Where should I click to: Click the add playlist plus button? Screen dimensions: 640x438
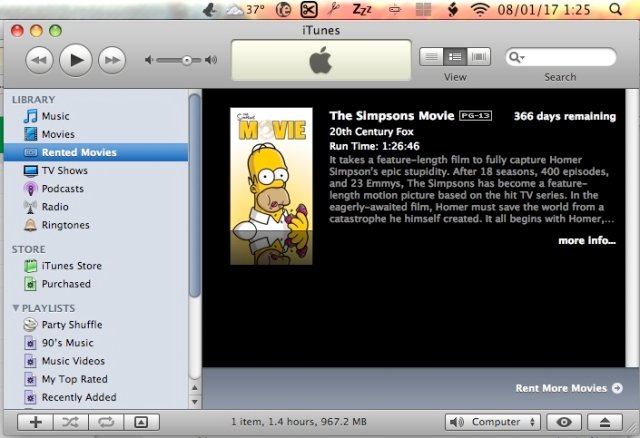point(35,422)
